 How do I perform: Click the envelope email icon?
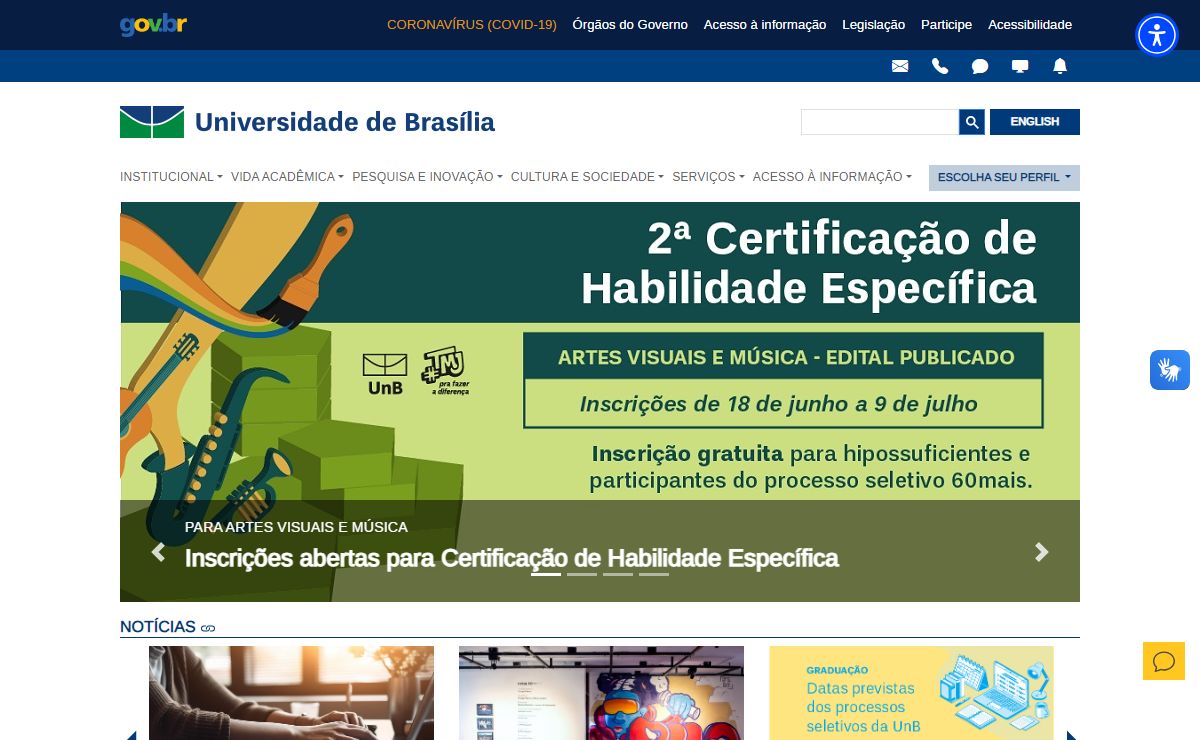click(900, 66)
